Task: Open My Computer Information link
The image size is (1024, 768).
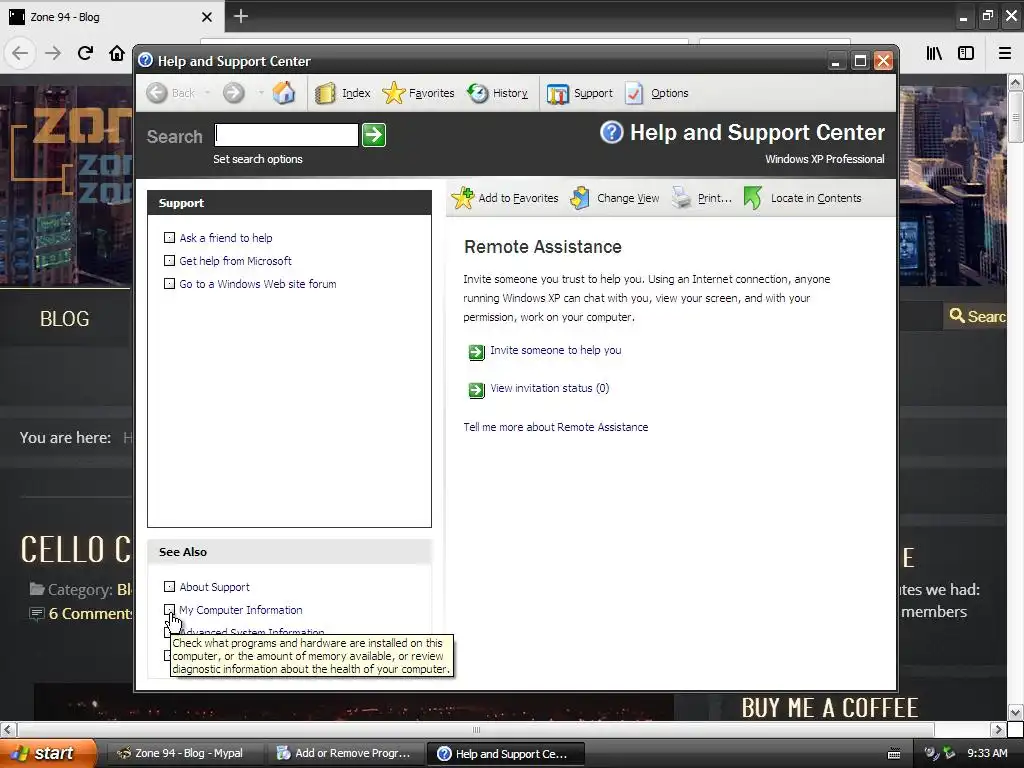Action: click(x=241, y=610)
